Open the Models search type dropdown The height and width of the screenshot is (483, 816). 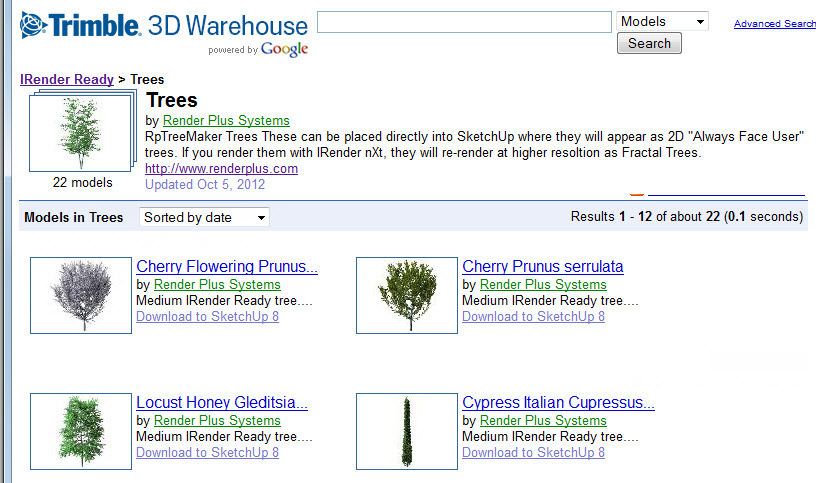point(662,21)
